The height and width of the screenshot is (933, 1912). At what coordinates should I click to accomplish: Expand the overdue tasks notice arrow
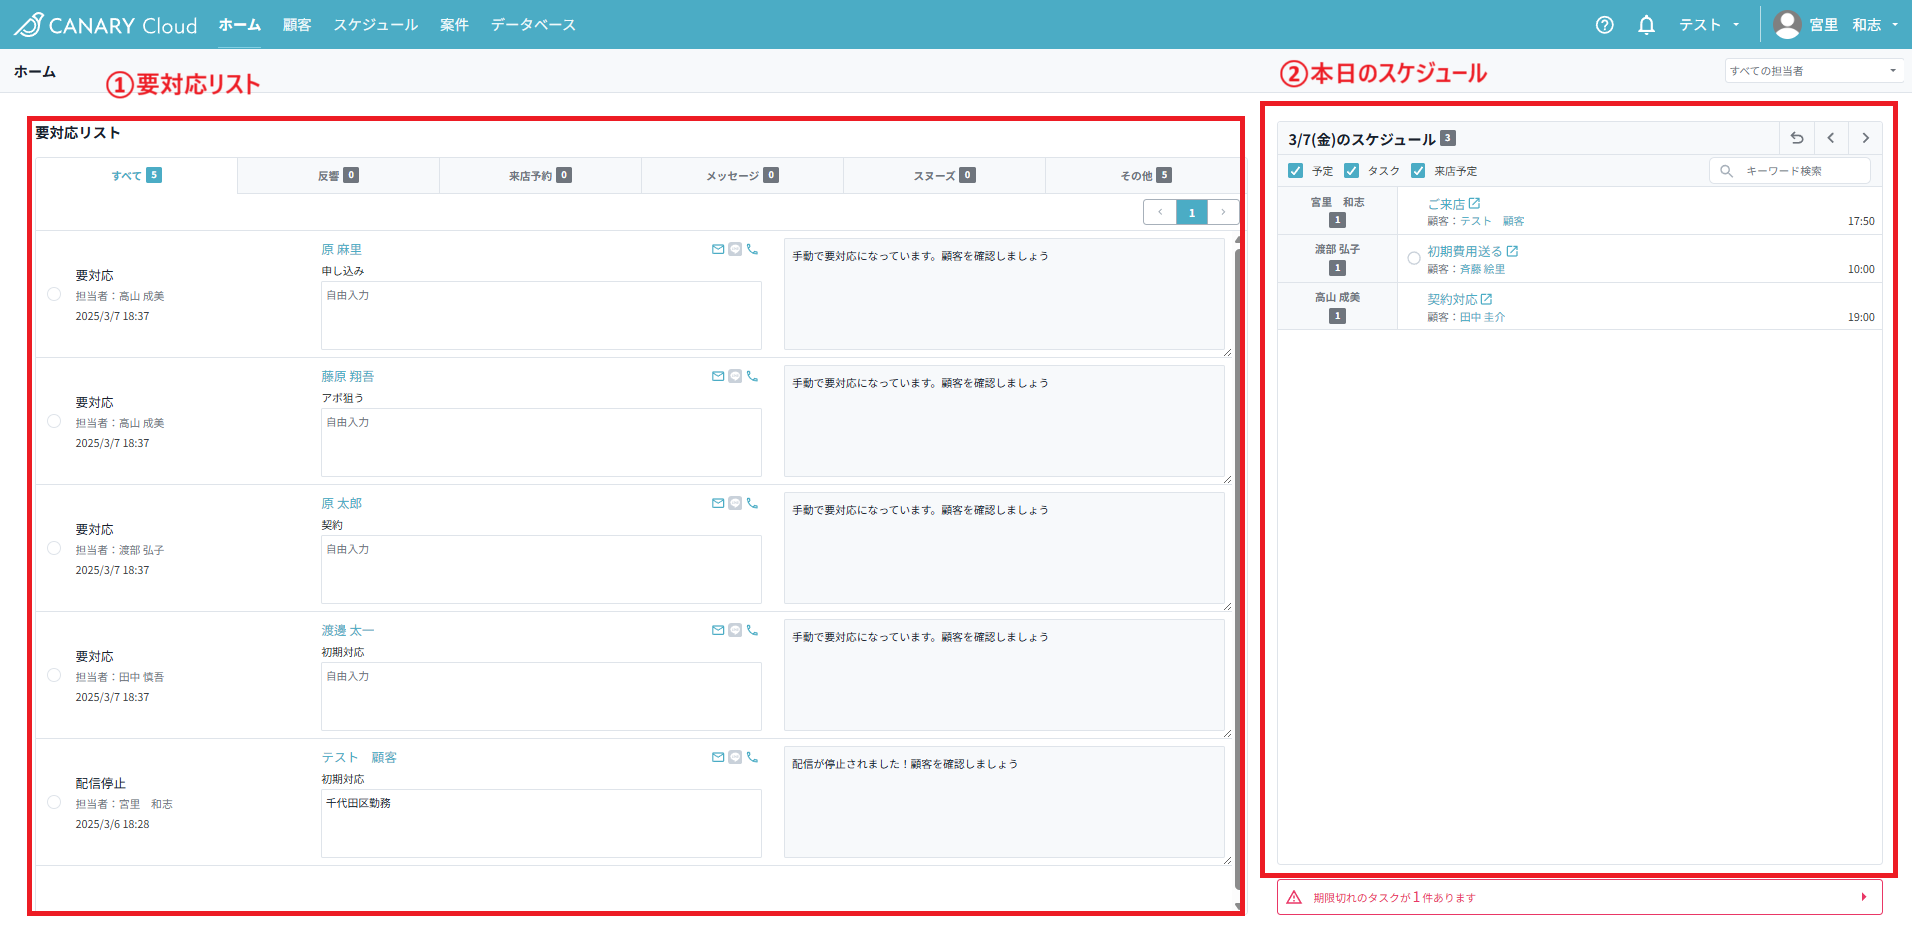(x=1864, y=897)
